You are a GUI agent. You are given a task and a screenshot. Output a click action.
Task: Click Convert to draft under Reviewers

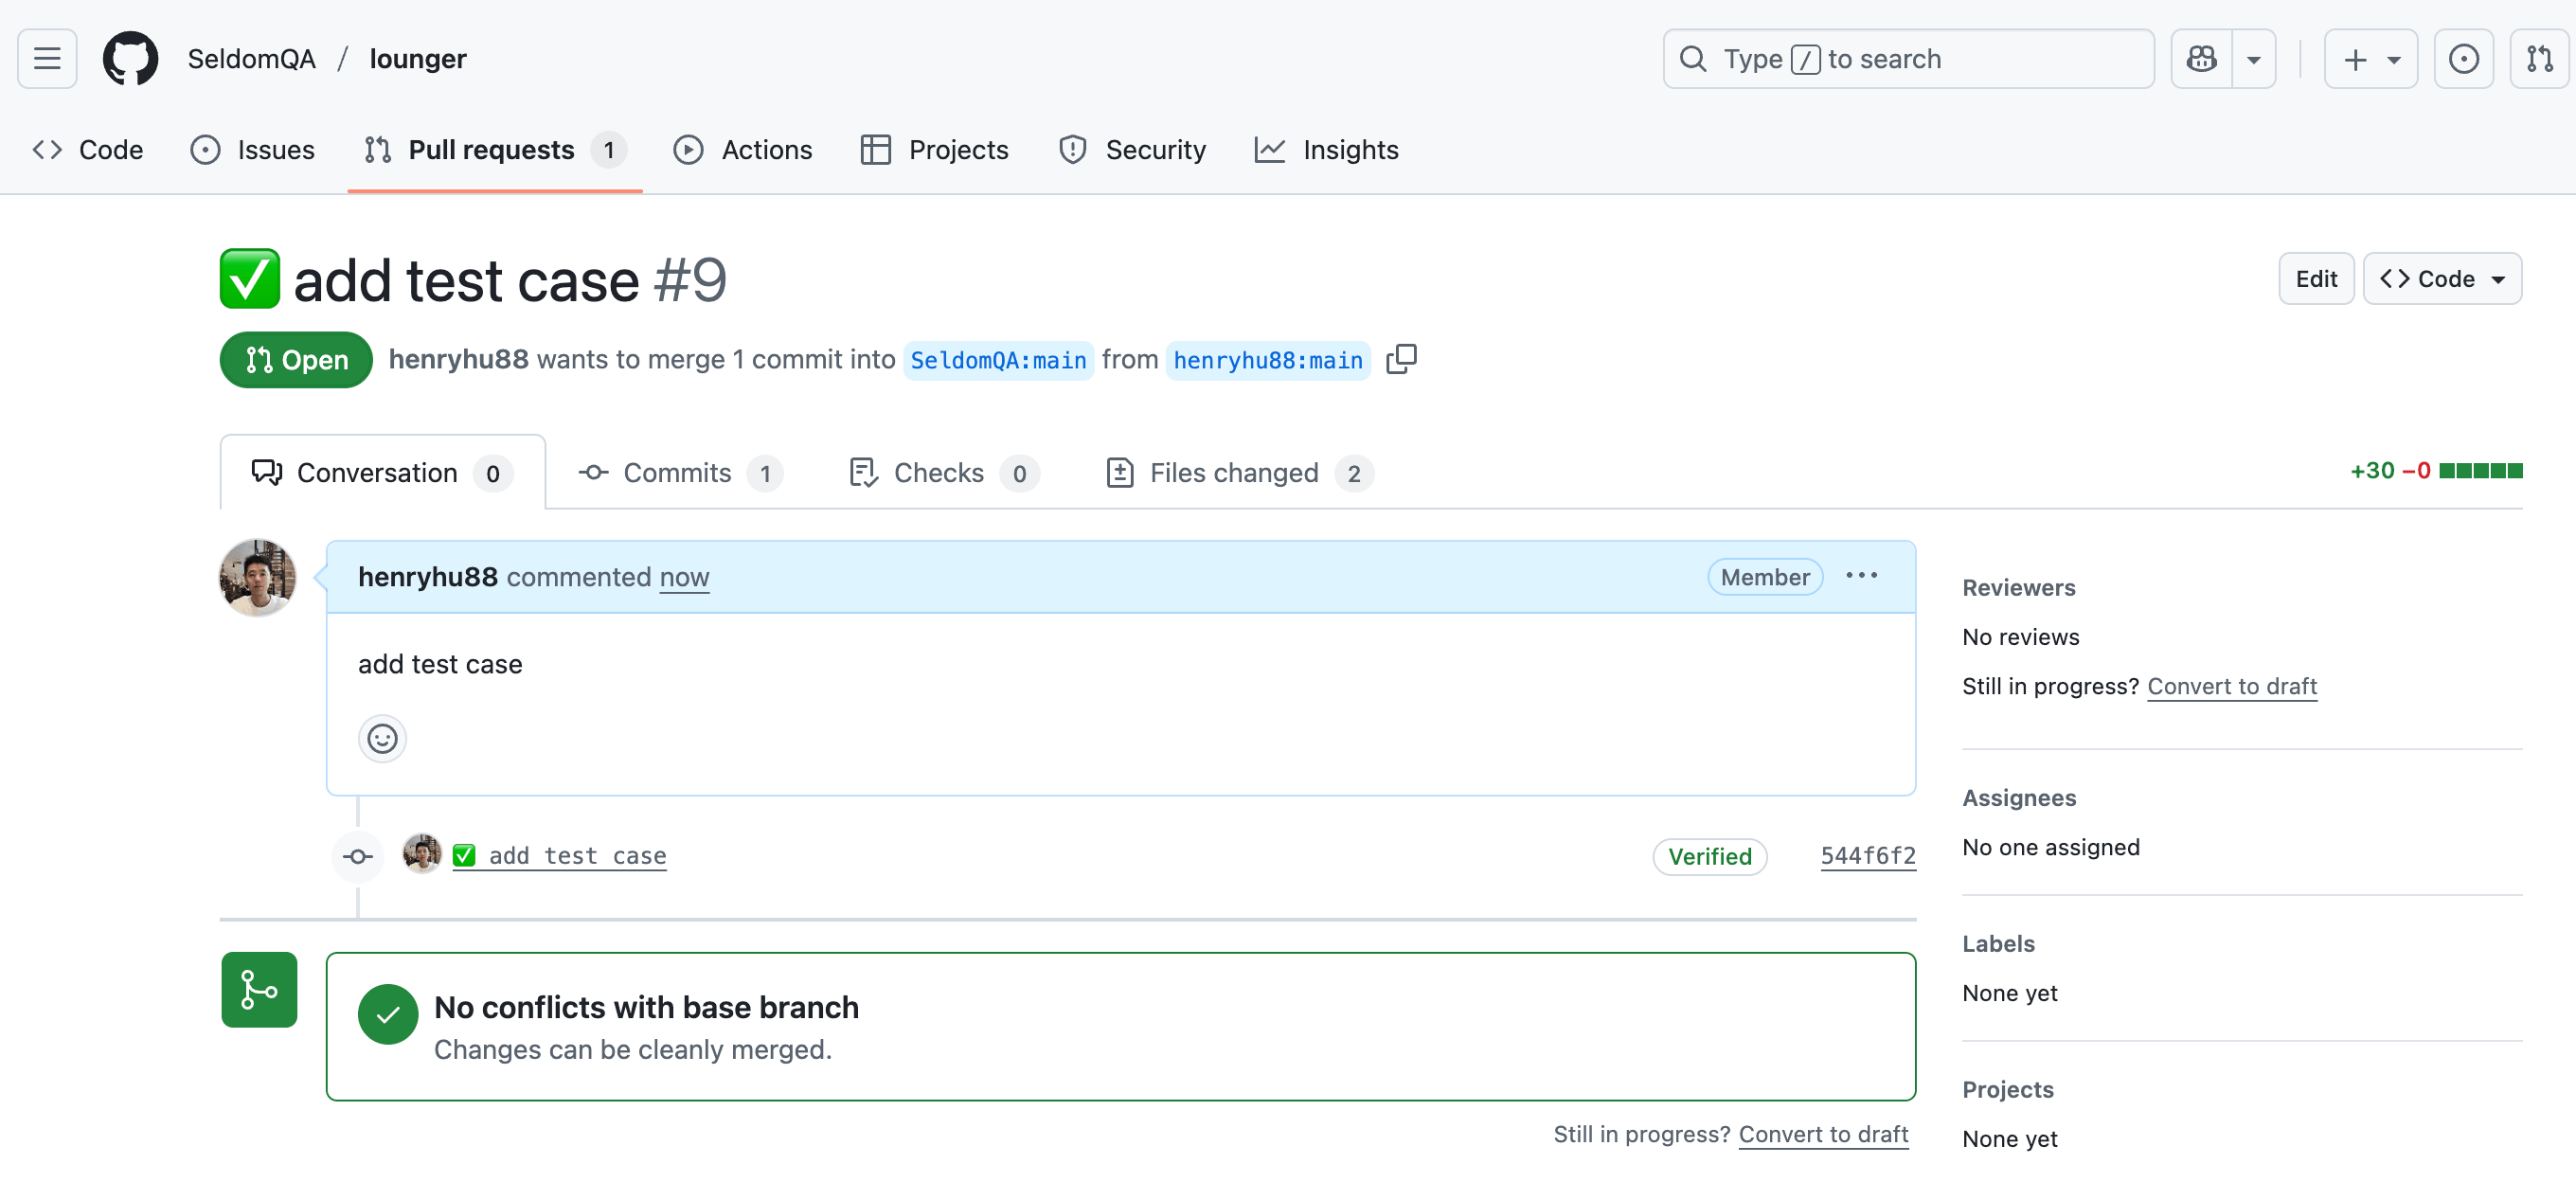tap(2231, 686)
